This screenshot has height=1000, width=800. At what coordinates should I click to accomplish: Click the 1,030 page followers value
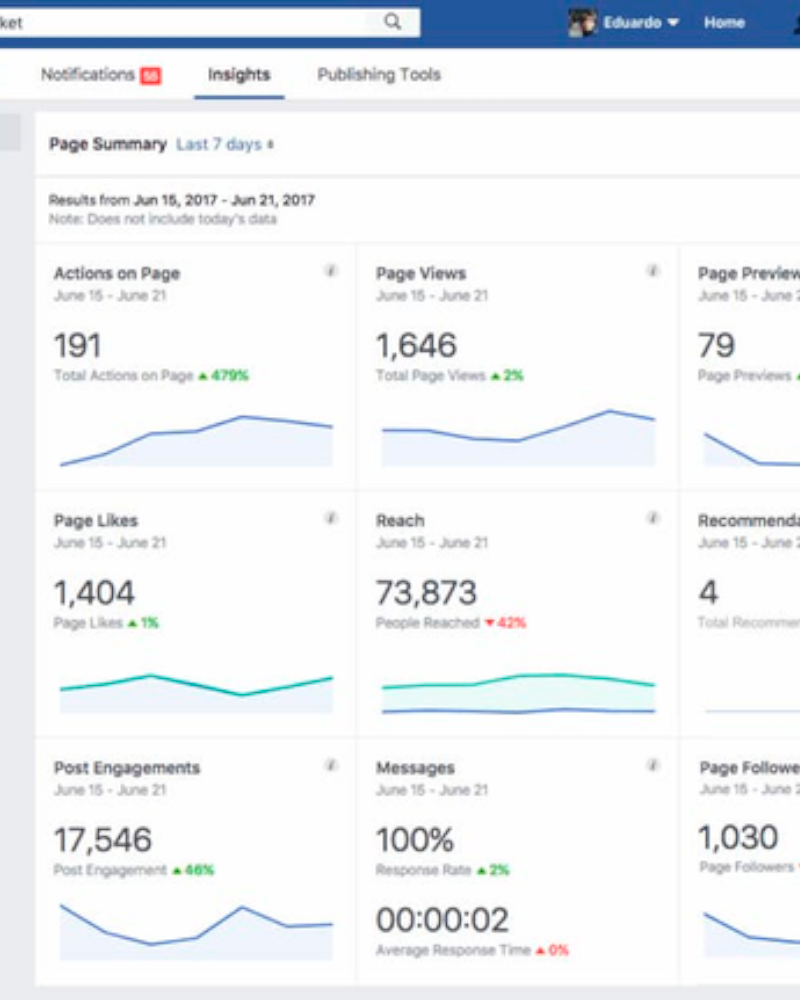pos(738,837)
